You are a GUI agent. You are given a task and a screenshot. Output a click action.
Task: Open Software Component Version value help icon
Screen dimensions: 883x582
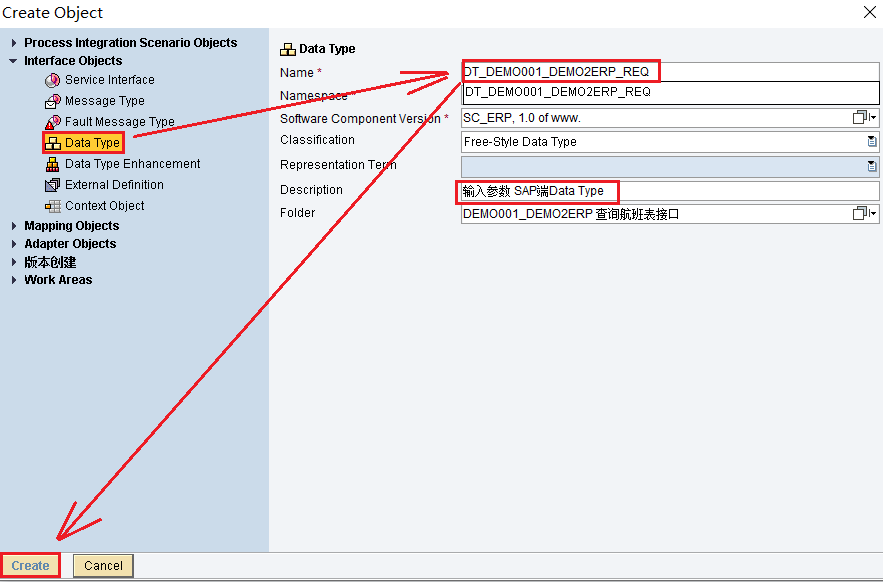(860, 118)
